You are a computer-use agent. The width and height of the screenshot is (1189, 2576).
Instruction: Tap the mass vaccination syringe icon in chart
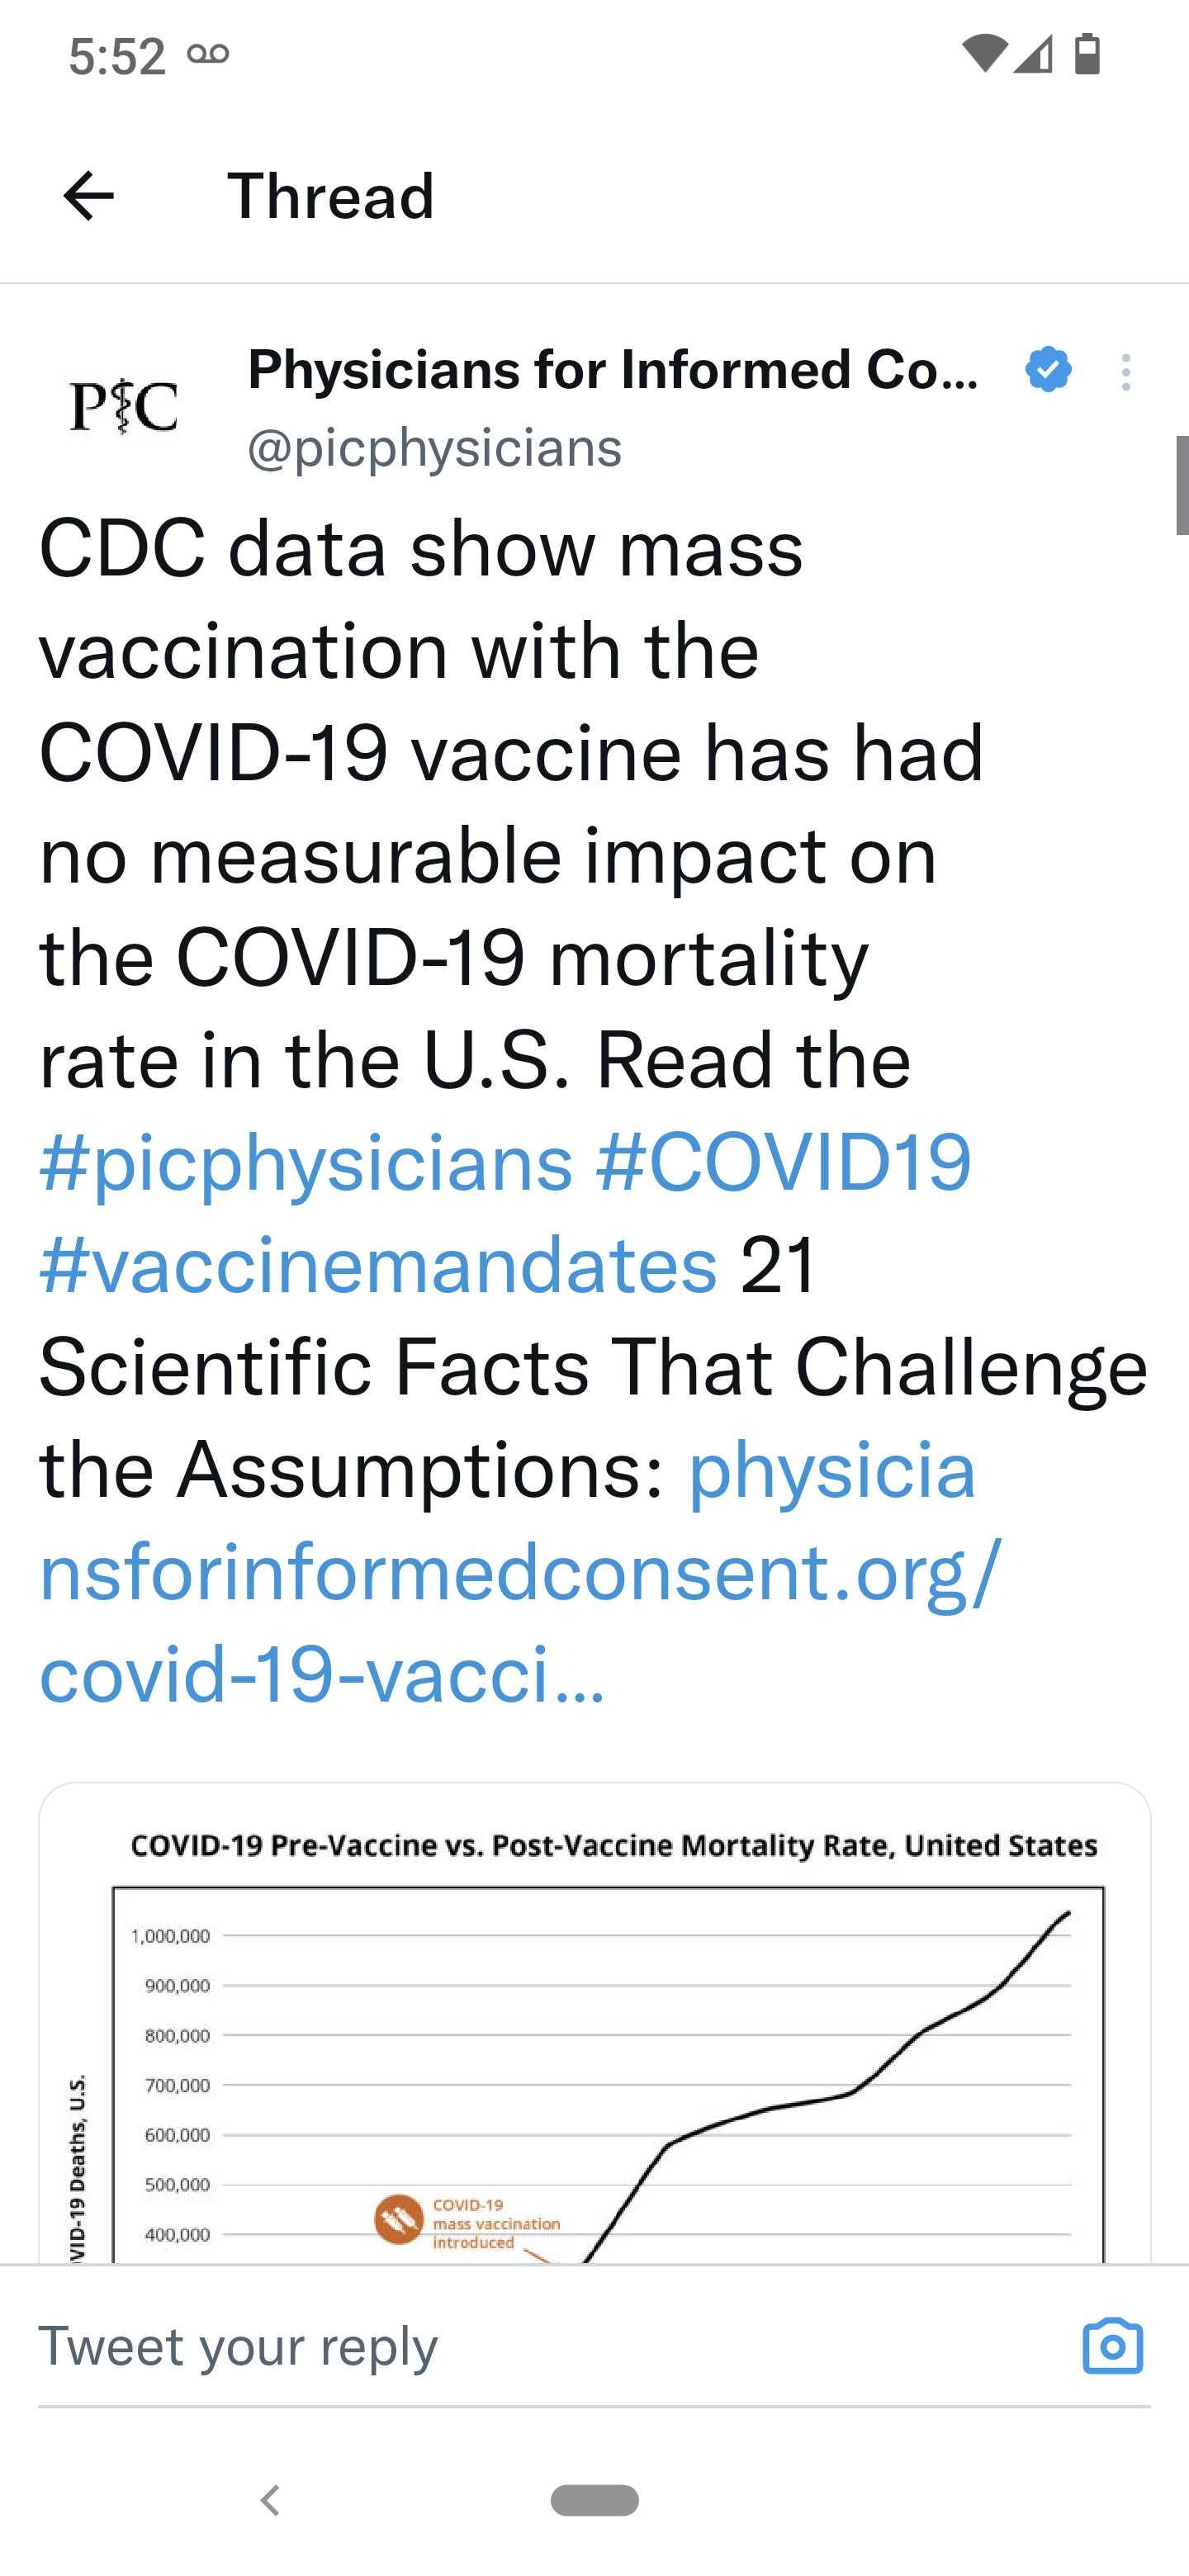coord(398,2220)
